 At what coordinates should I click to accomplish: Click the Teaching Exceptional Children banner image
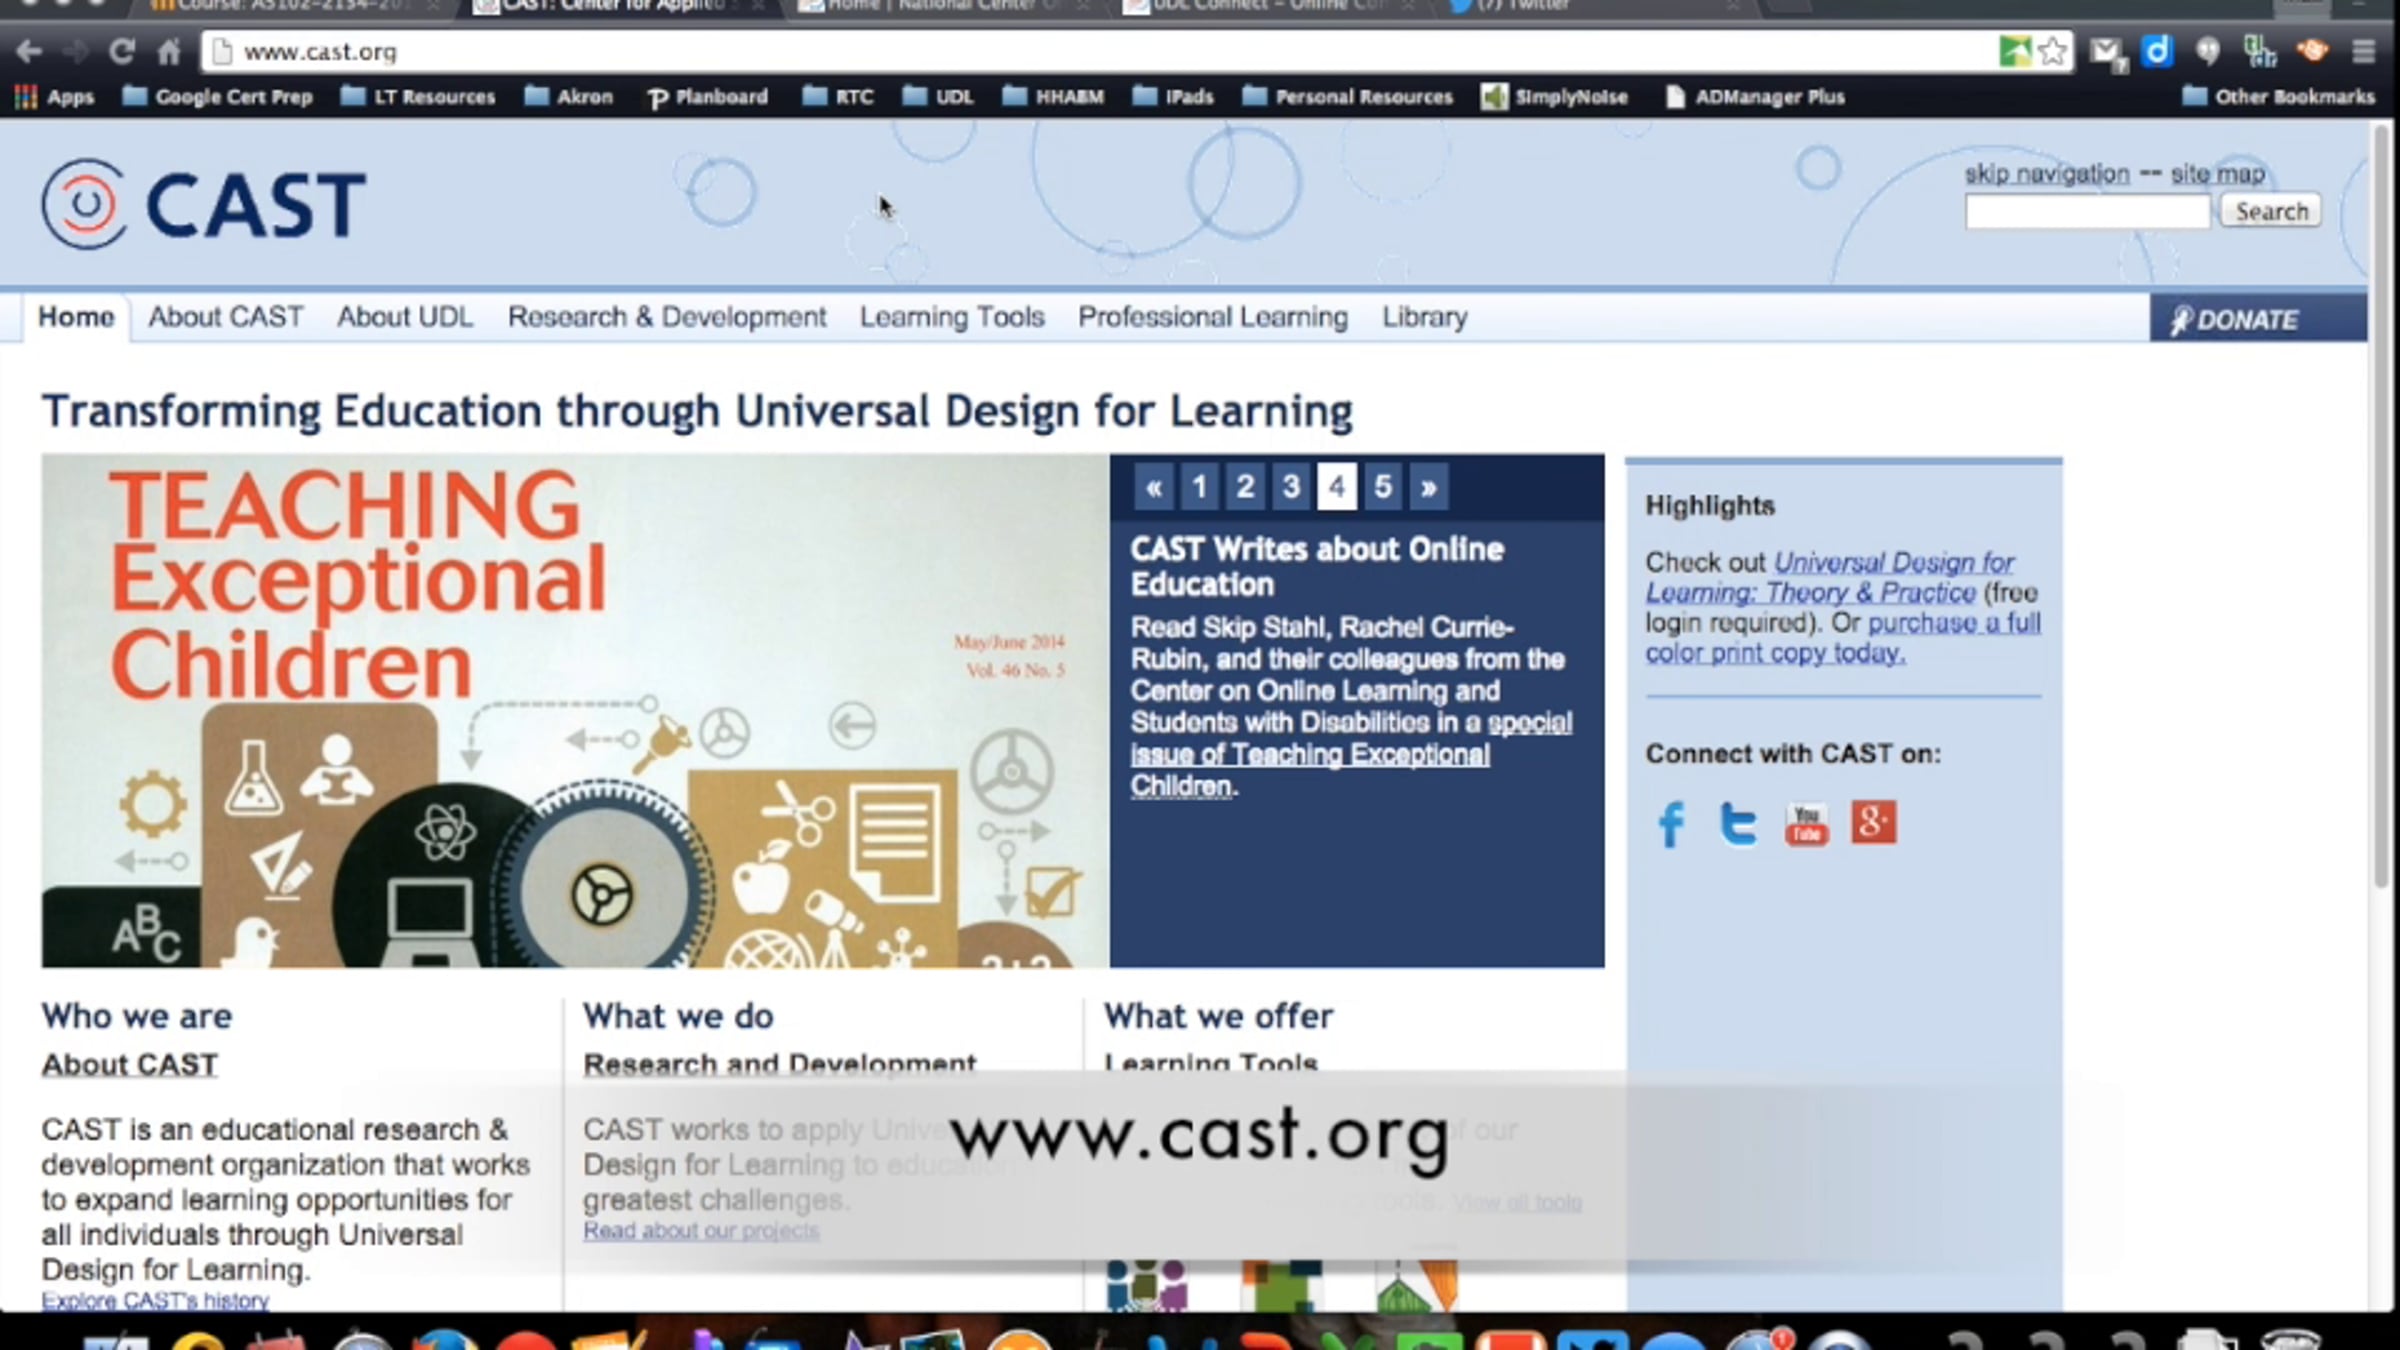coord(575,711)
